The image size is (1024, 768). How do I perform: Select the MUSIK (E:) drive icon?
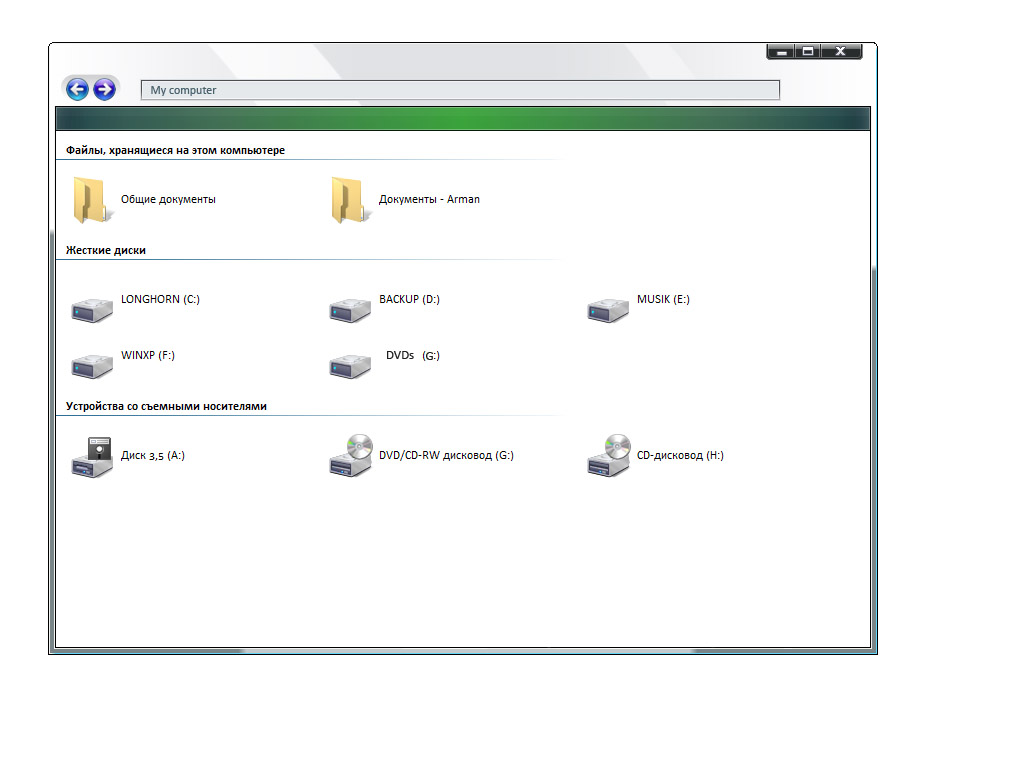(x=607, y=310)
